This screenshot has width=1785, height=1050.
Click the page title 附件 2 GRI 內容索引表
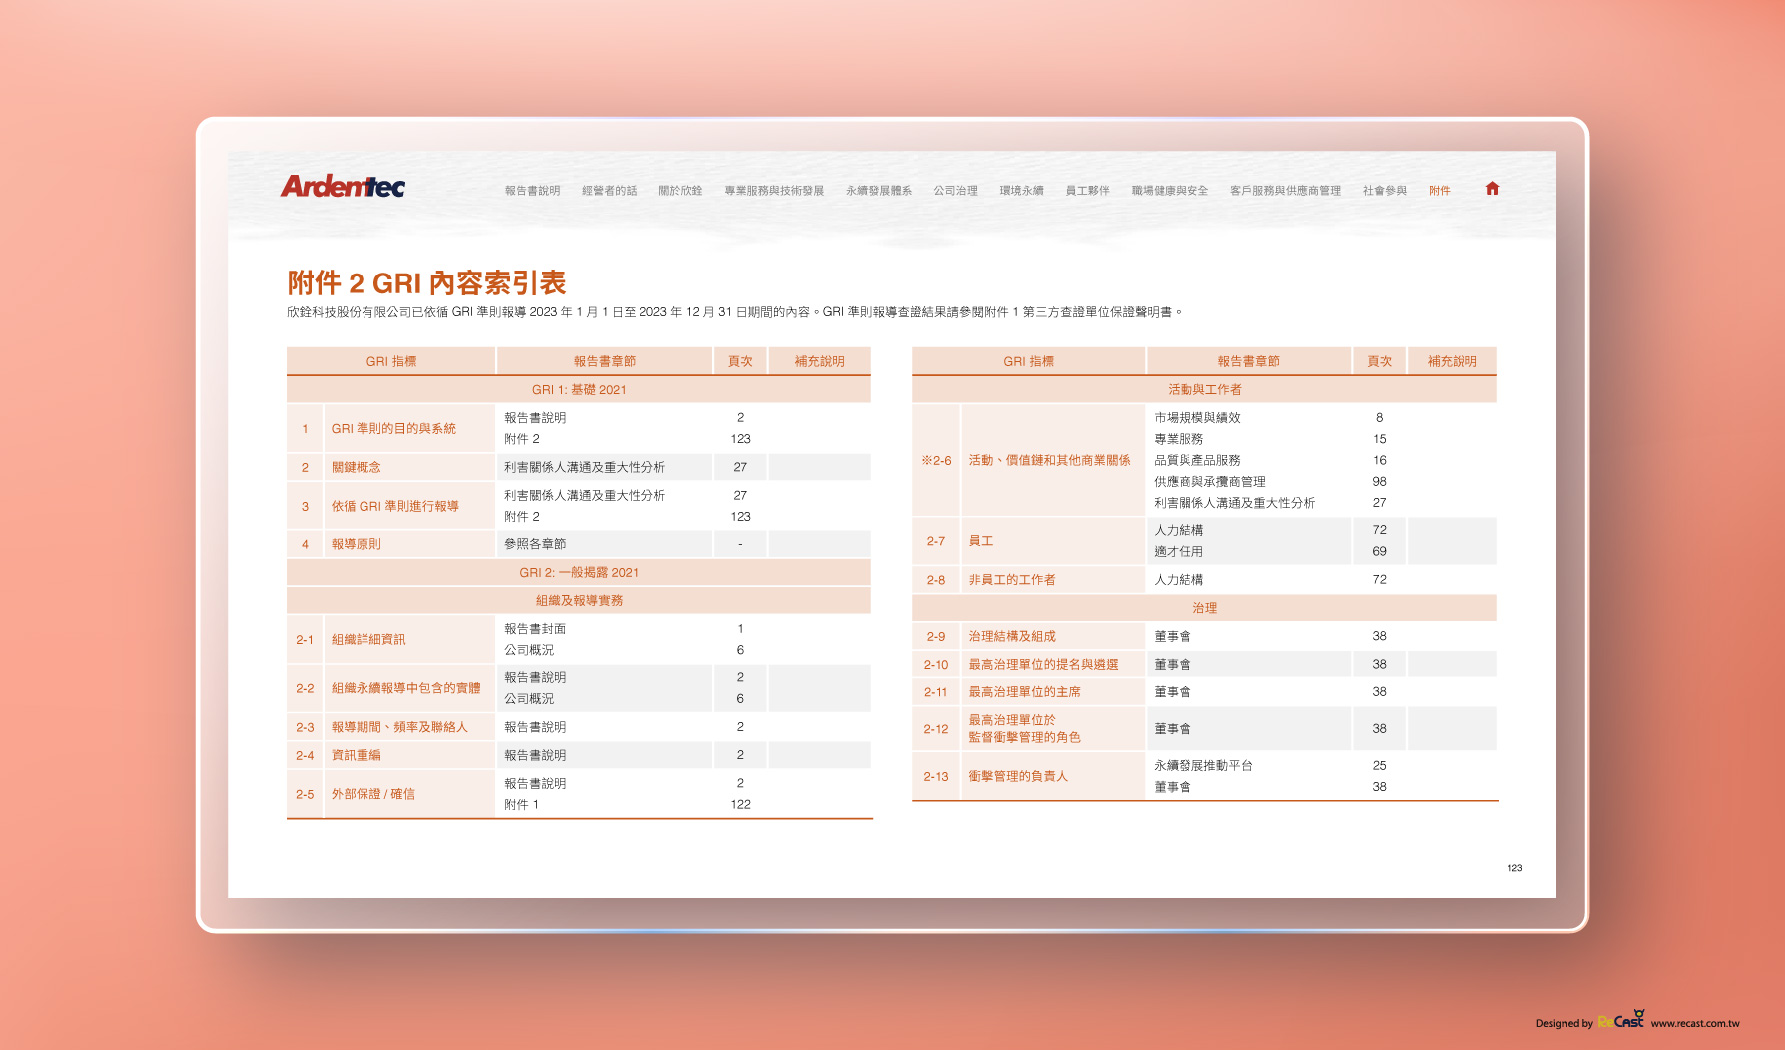pos(427,283)
